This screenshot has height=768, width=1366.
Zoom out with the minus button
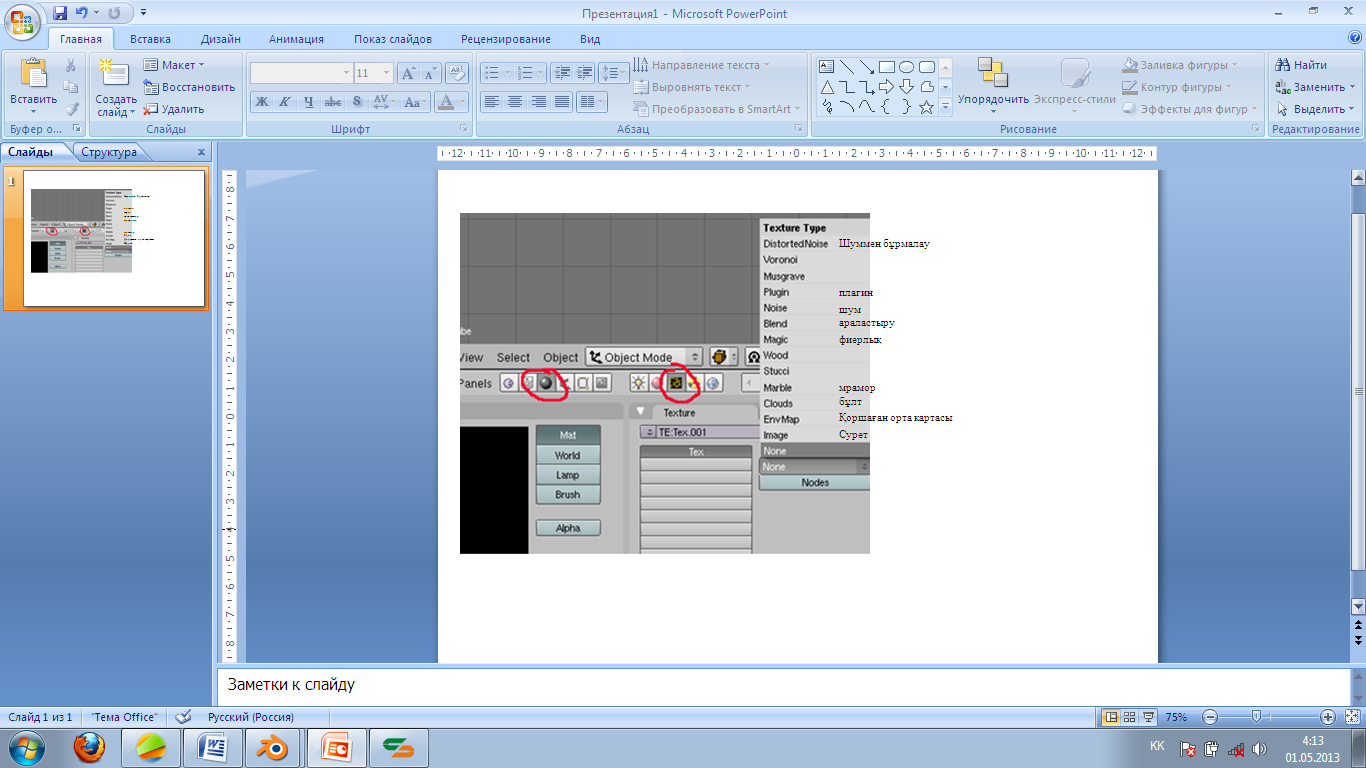pyautogui.click(x=1210, y=717)
